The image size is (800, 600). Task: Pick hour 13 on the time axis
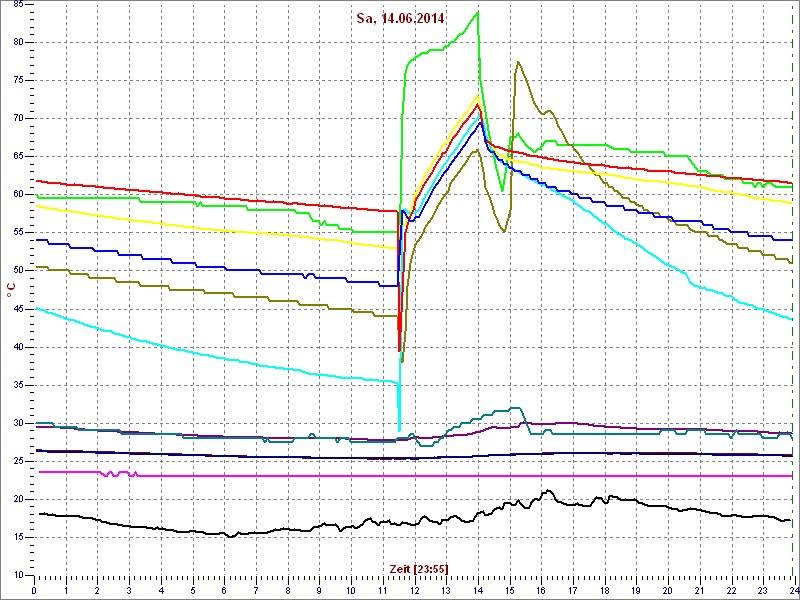446,591
